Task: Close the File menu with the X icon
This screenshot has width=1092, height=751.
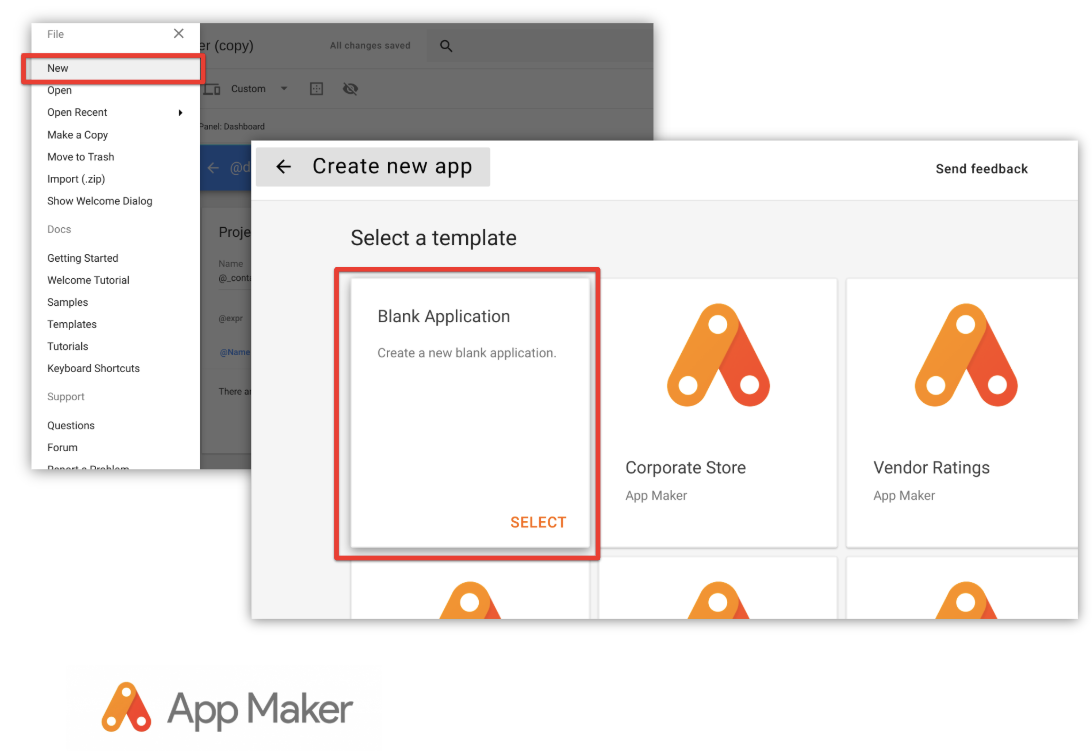Action: (x=178, y=33)
